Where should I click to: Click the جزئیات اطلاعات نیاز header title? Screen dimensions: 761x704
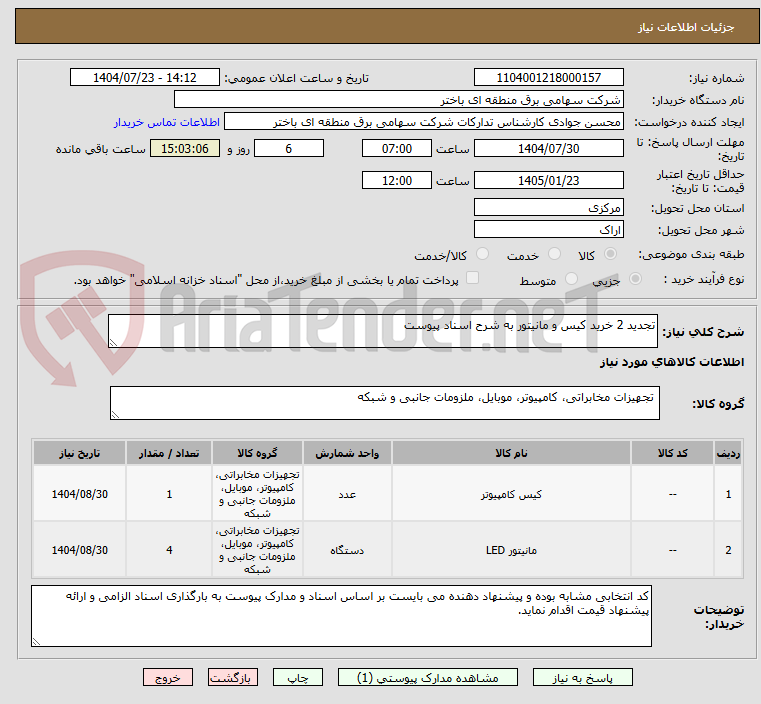(685, 27)
